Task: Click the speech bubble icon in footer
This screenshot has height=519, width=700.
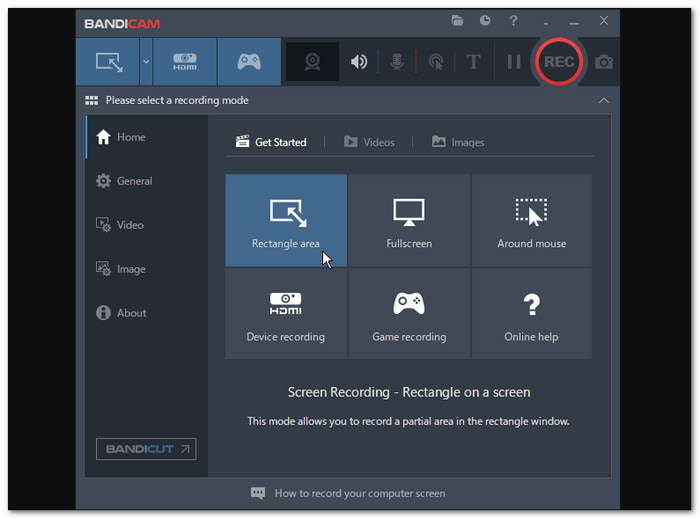Action: [x=258, y=493]
